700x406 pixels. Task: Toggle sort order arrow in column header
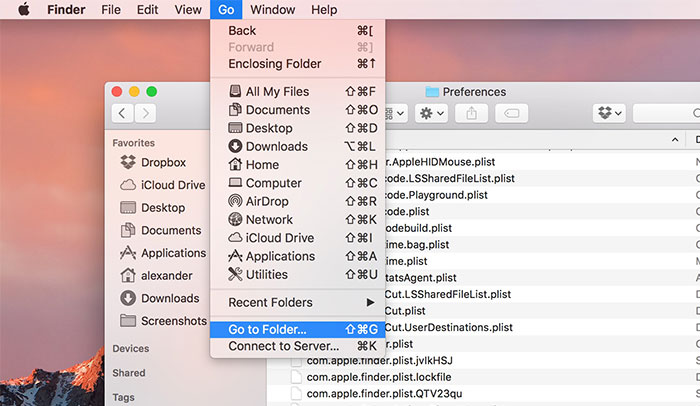click(x=675, y=140)
